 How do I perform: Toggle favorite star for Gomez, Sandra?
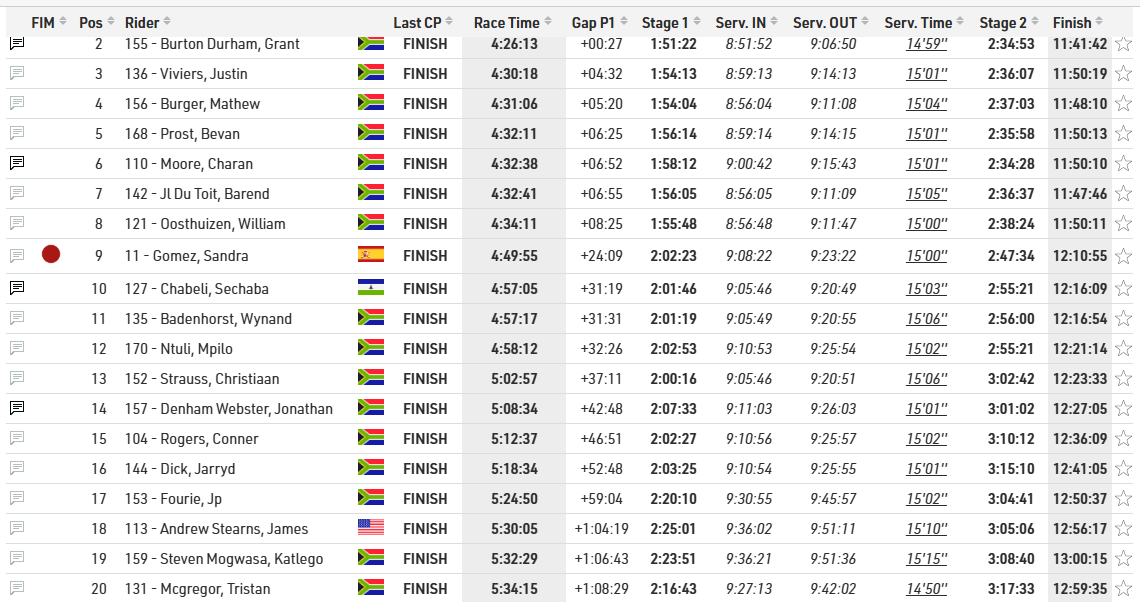click(x=1123, y=256)
